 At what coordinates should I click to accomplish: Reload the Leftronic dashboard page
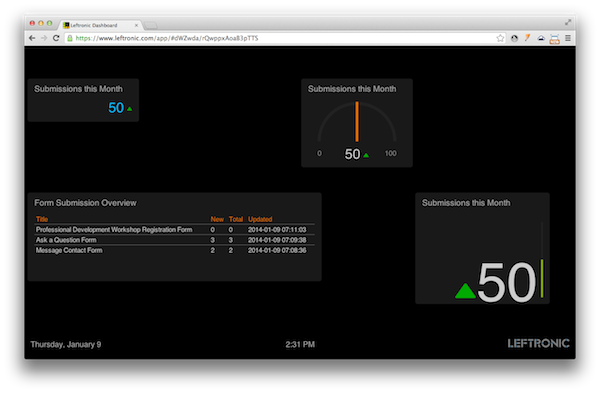click(56, 38)
